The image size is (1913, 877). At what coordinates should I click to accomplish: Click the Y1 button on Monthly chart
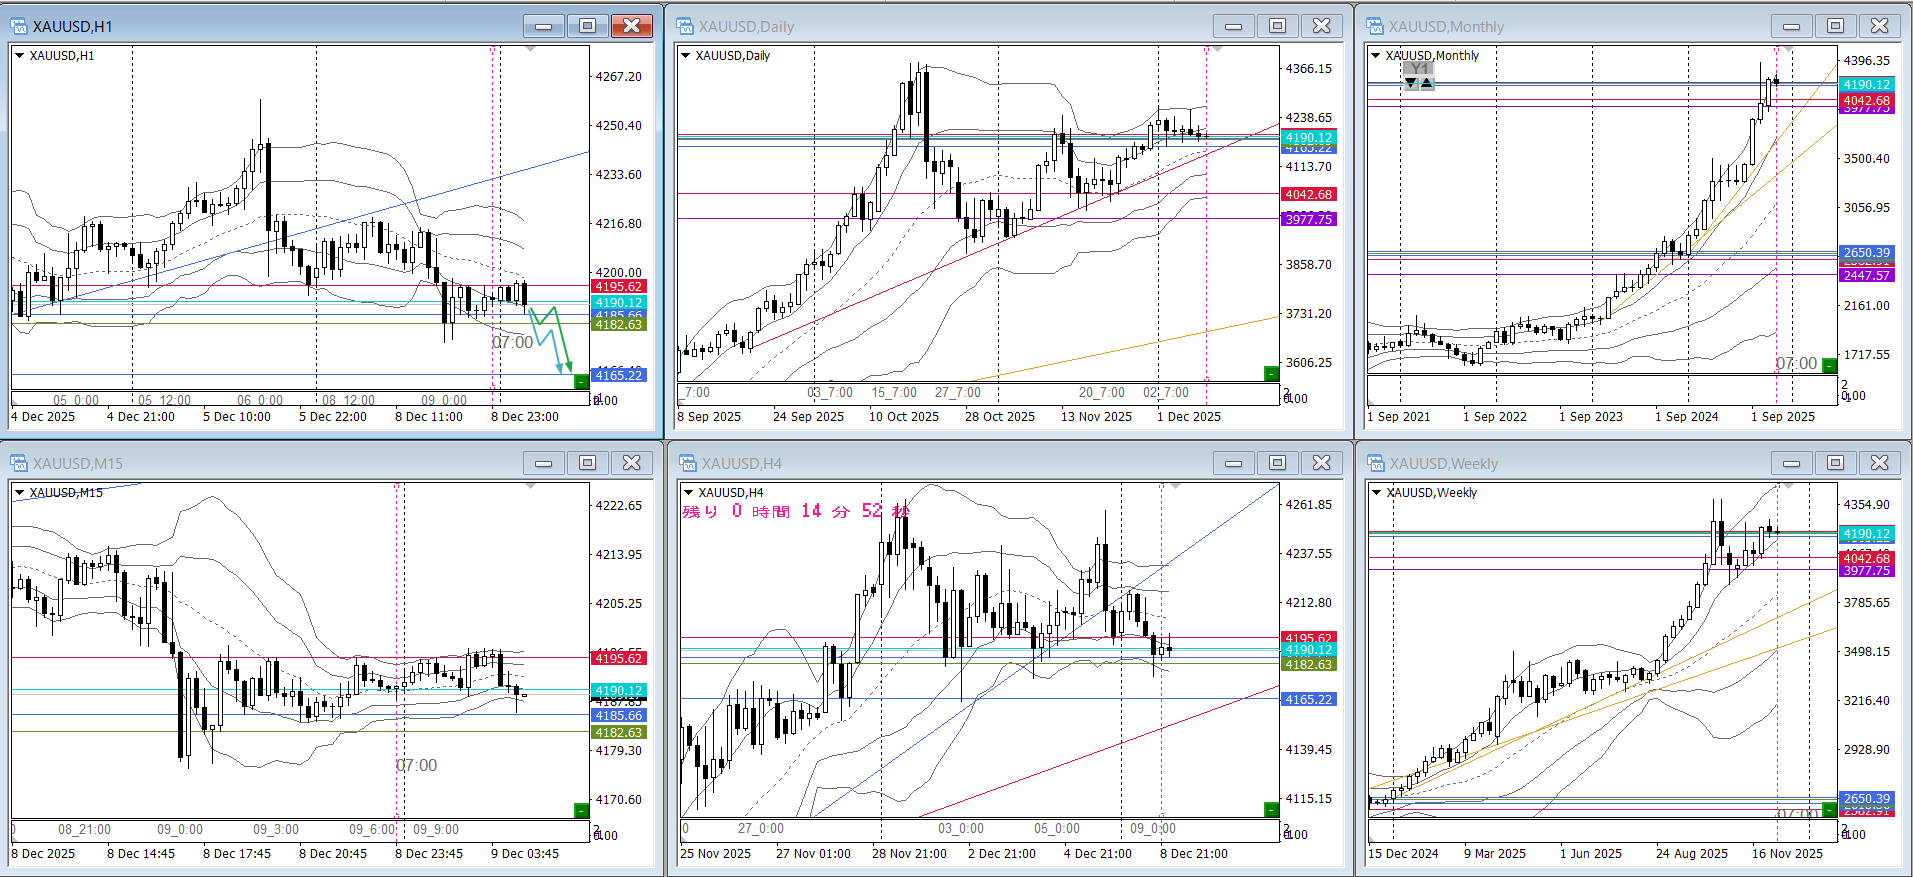coord(1418,69)
